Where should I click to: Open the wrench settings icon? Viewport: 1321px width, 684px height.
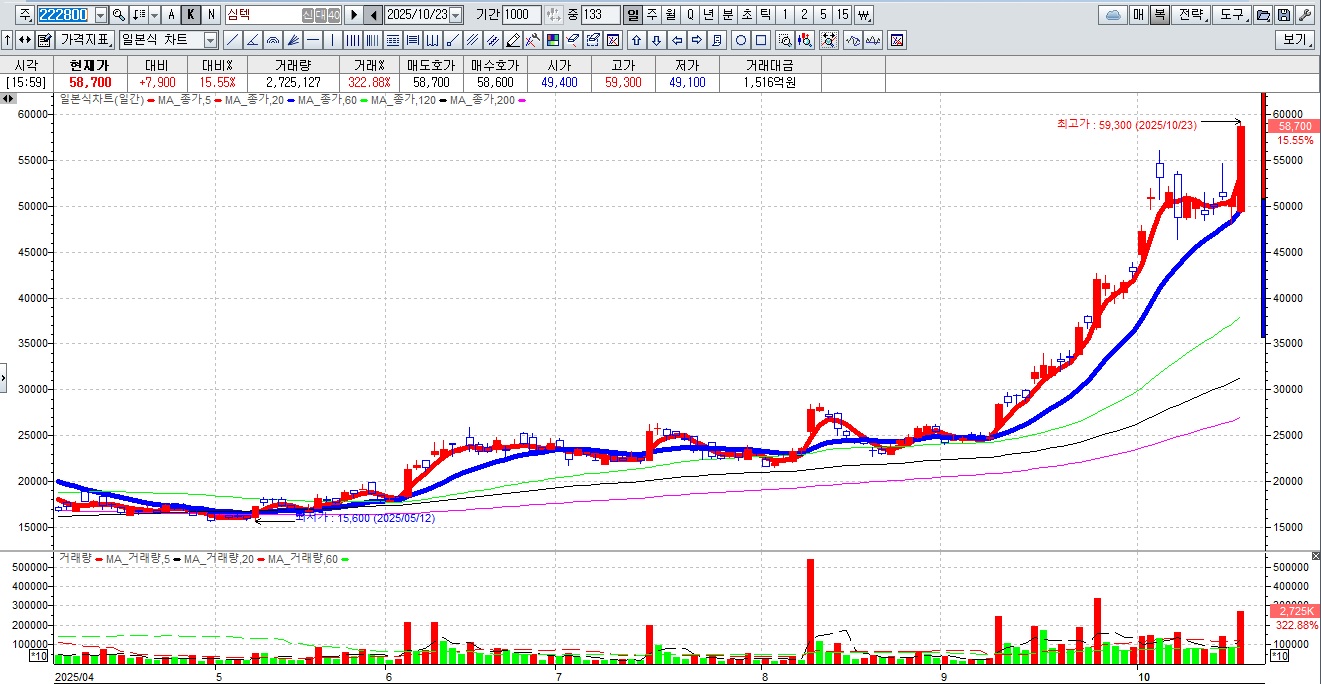(x=1305, y=15)
